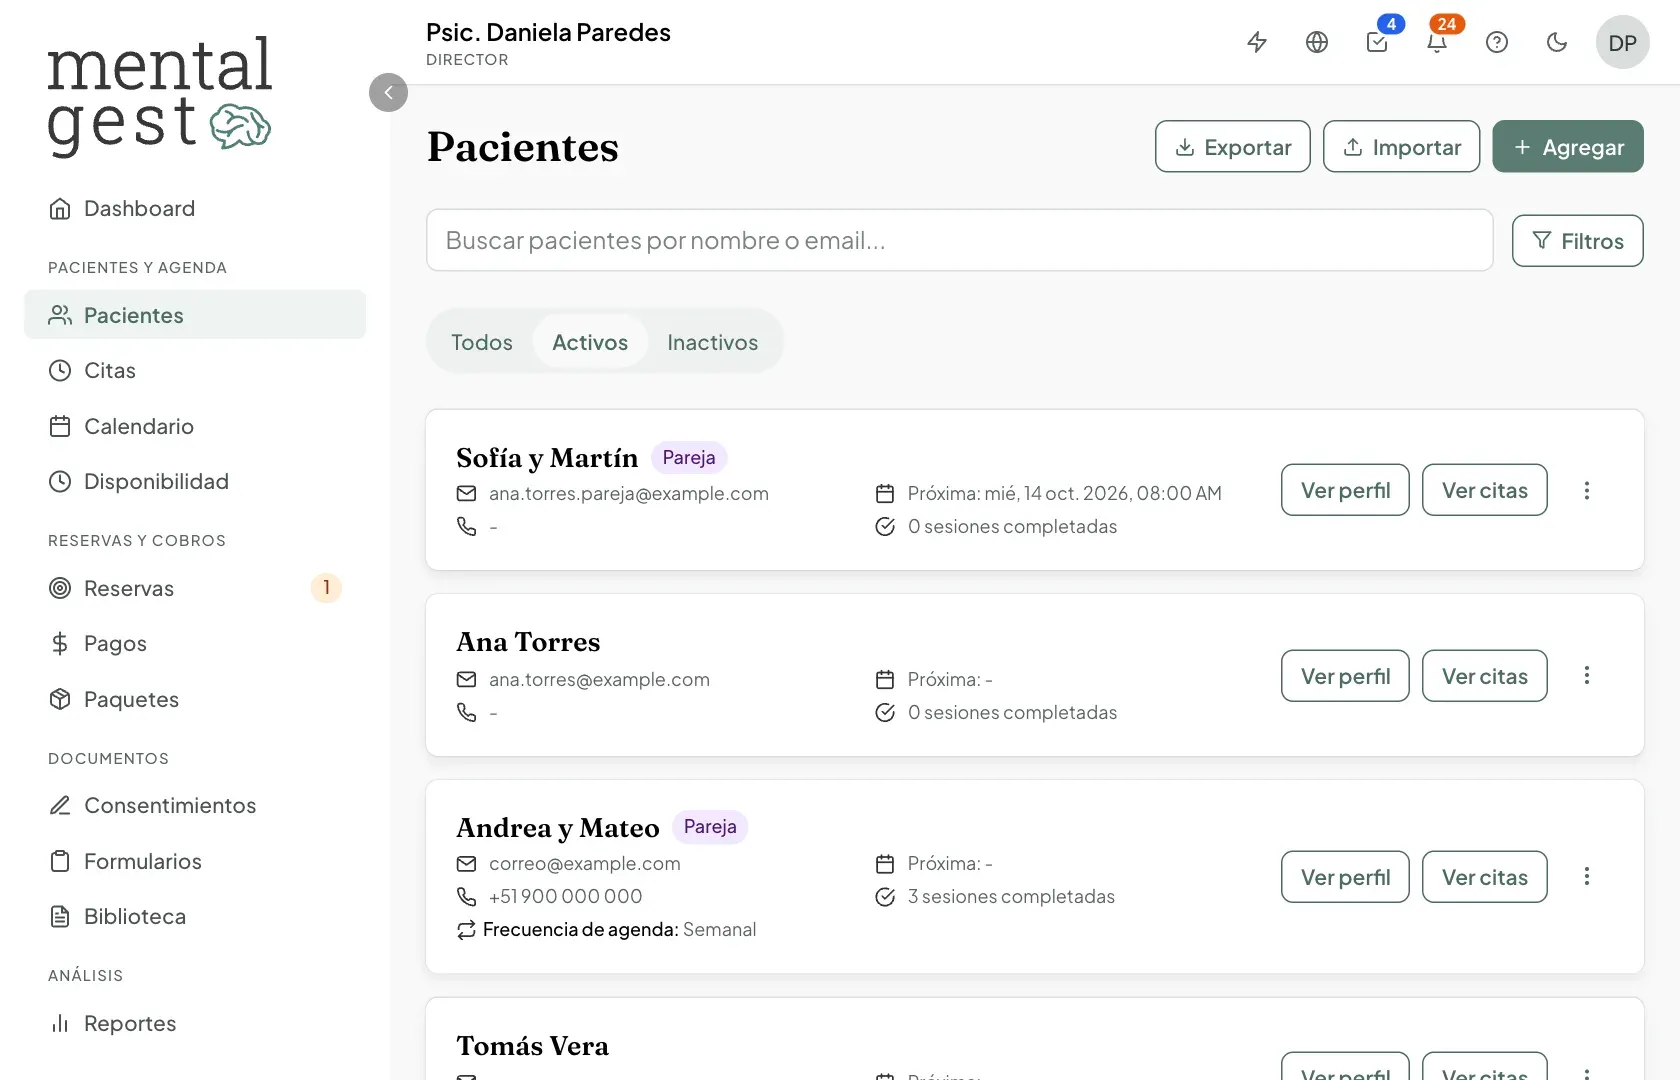The image size is (1680, 1080).
Task: Open tasks checklist icon with badge 4
Action: (1378, 41)
